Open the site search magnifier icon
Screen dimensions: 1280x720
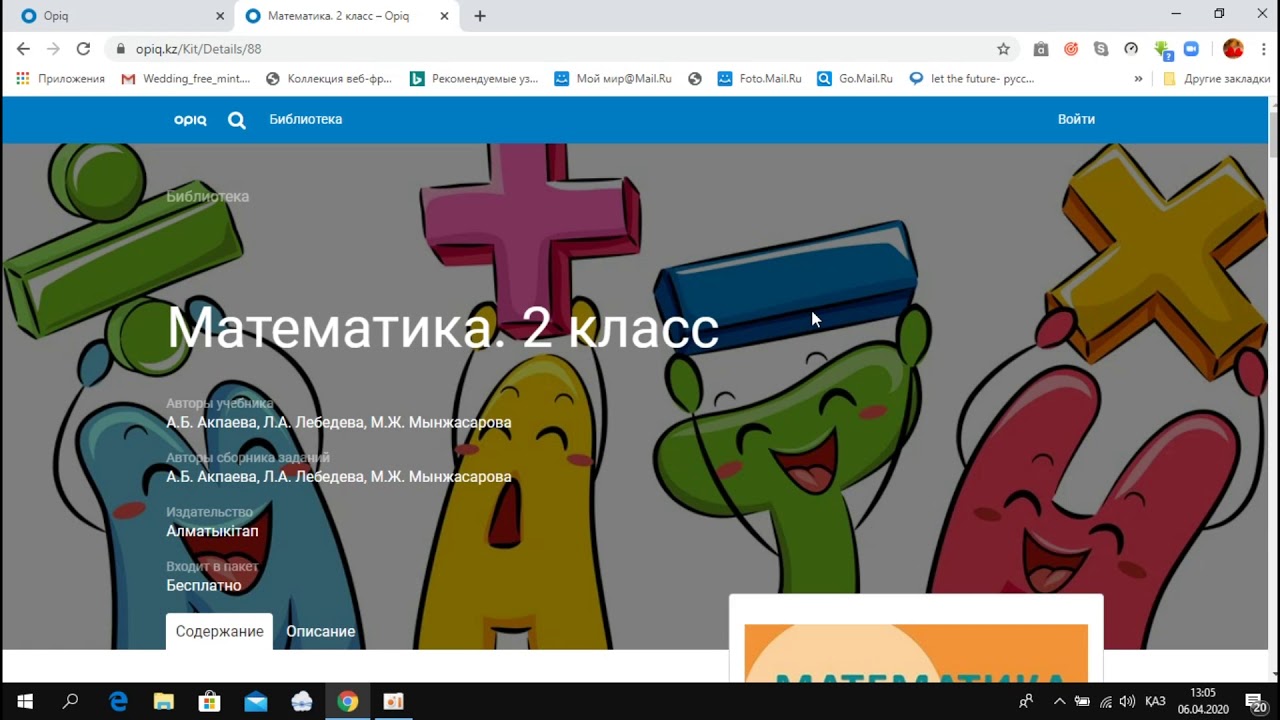[236, 120]
